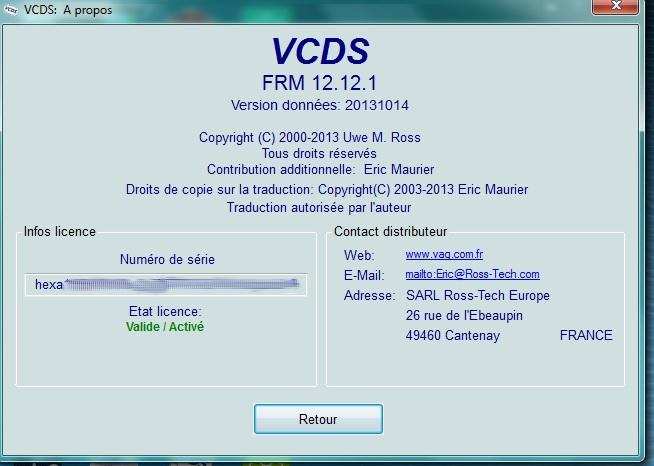This screenshot has height=466, width=654.
Task: Click the Numéro de série label
Action: tap(167, 259)
